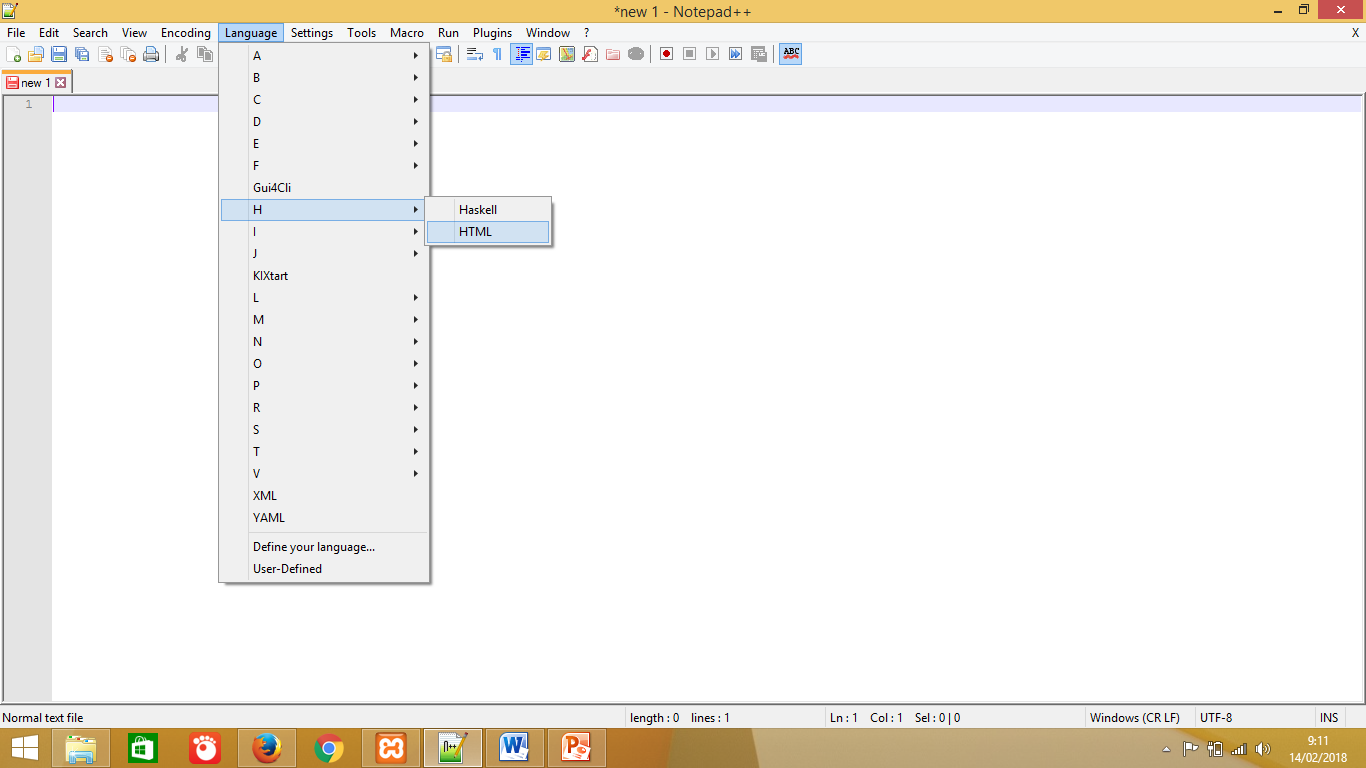
Task: Launch Firefox from the taskbar
Action: [x=266, y=747]
